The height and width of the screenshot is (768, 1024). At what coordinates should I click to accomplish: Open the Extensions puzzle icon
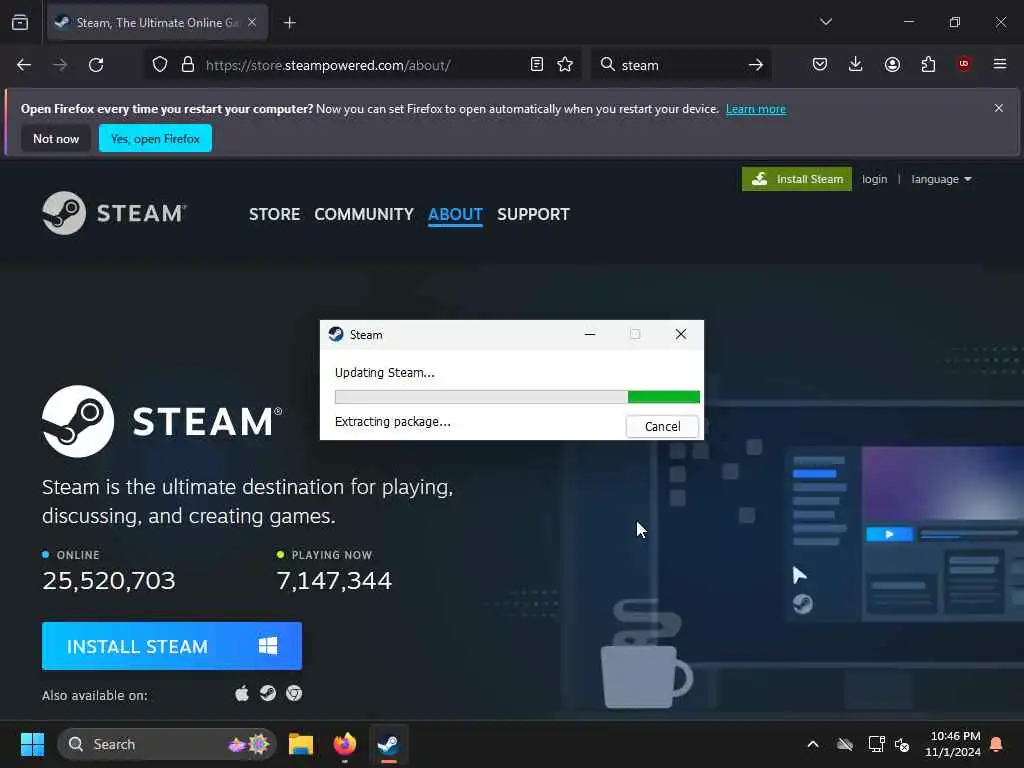pyautogui.click(x=928, y=64)
